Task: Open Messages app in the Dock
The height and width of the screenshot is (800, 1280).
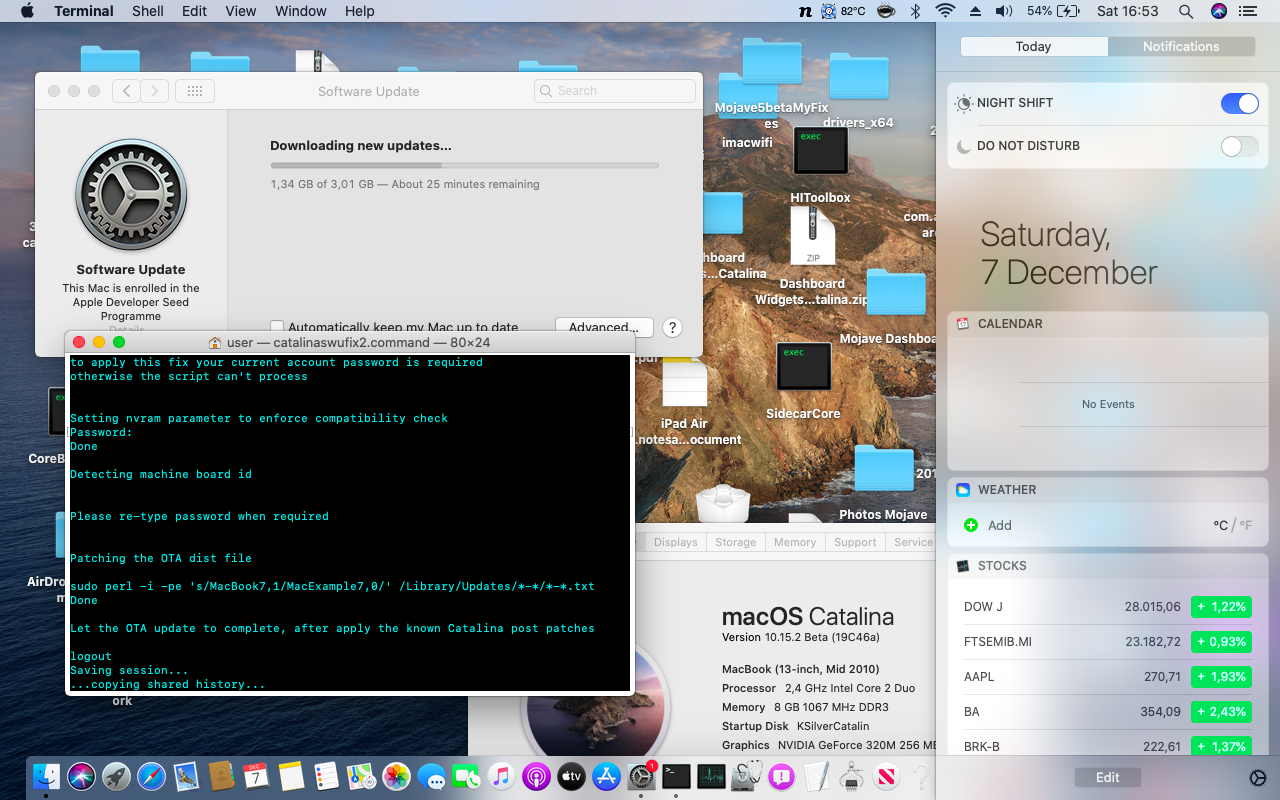Action: pyautogui.click(x=431, y=776)
